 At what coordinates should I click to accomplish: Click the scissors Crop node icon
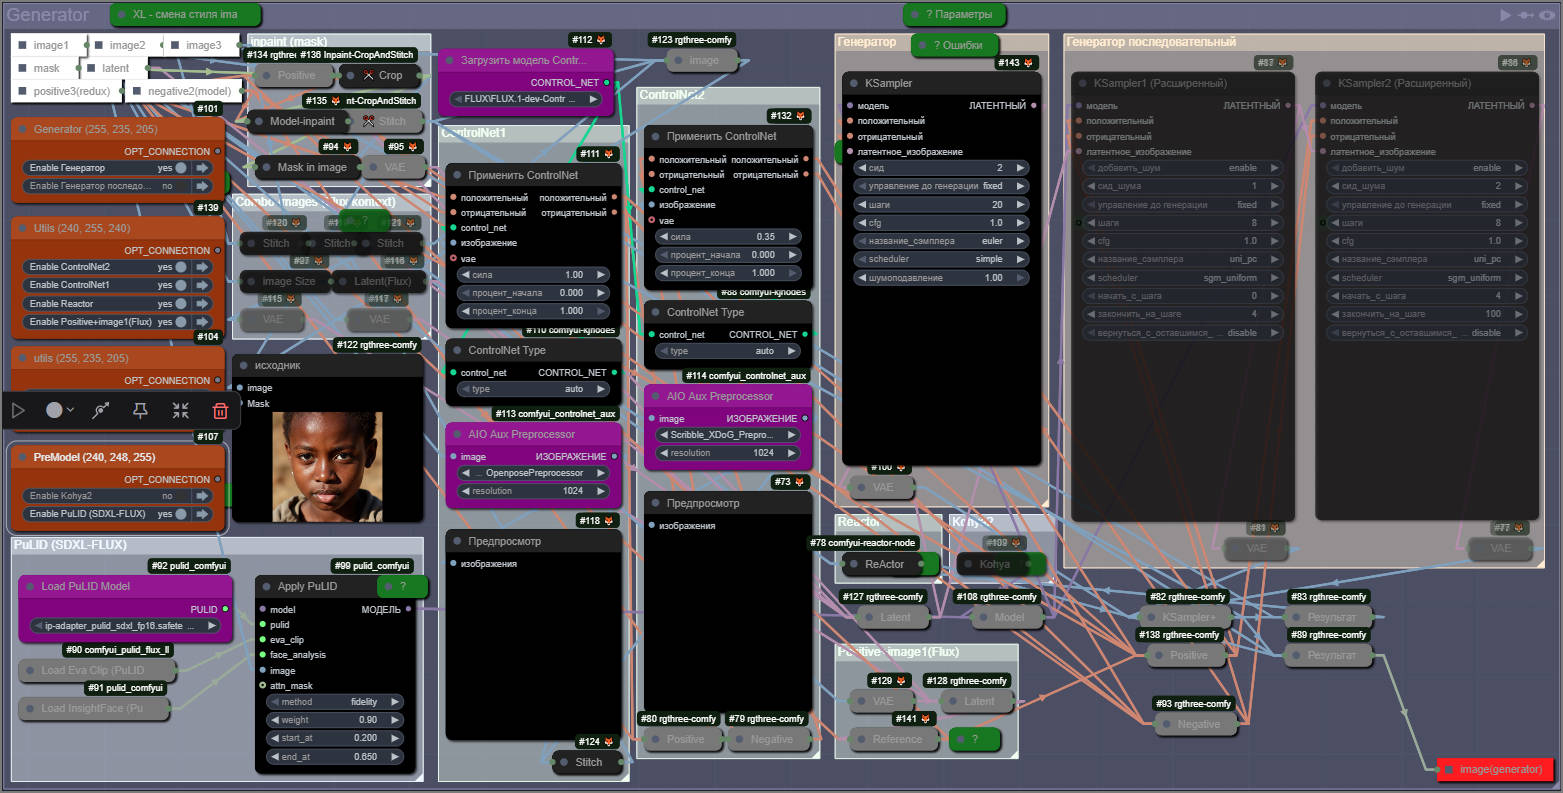coord(369,75)
